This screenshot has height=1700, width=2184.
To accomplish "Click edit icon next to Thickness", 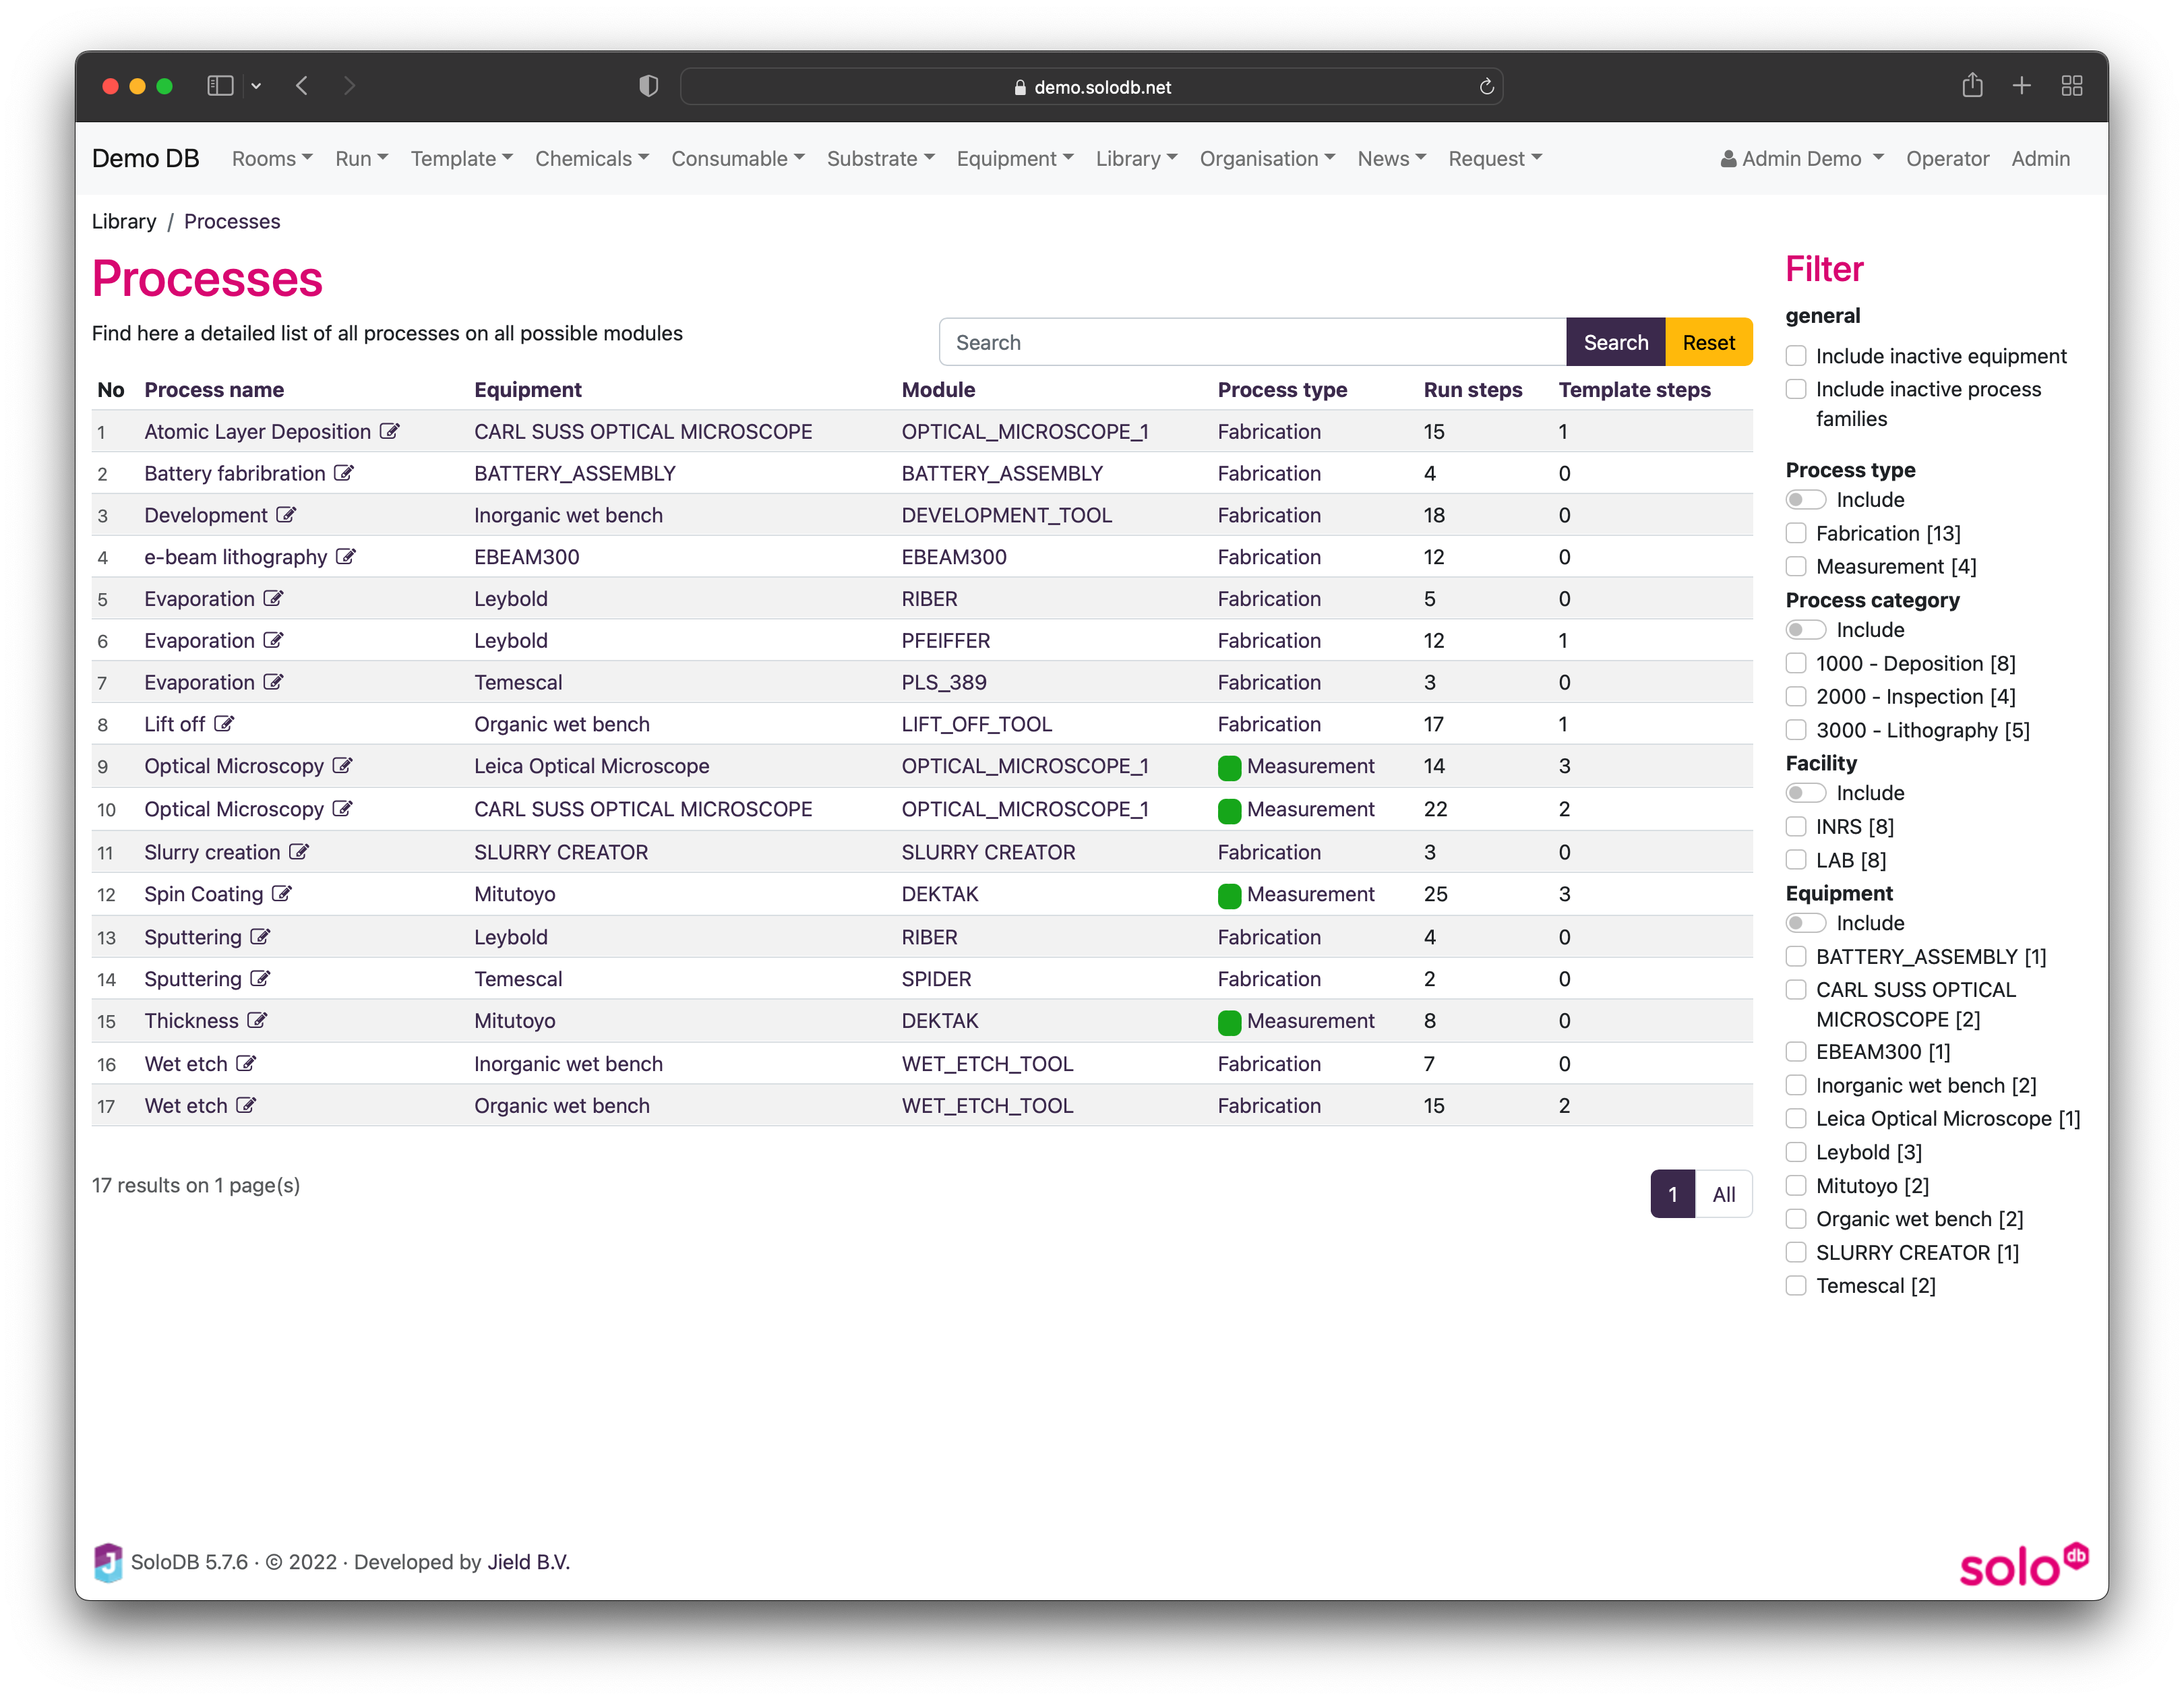I will 257,1021.
